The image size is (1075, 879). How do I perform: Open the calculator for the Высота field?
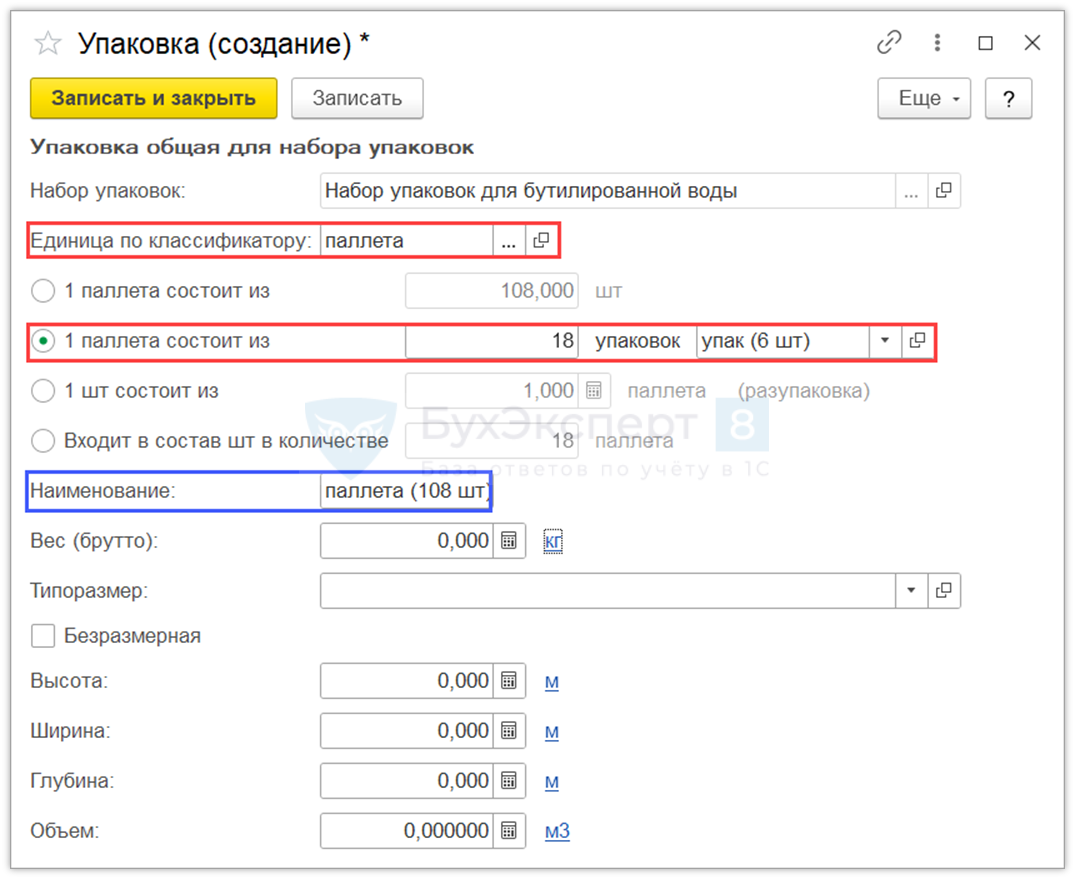click(x=509, y=681)
